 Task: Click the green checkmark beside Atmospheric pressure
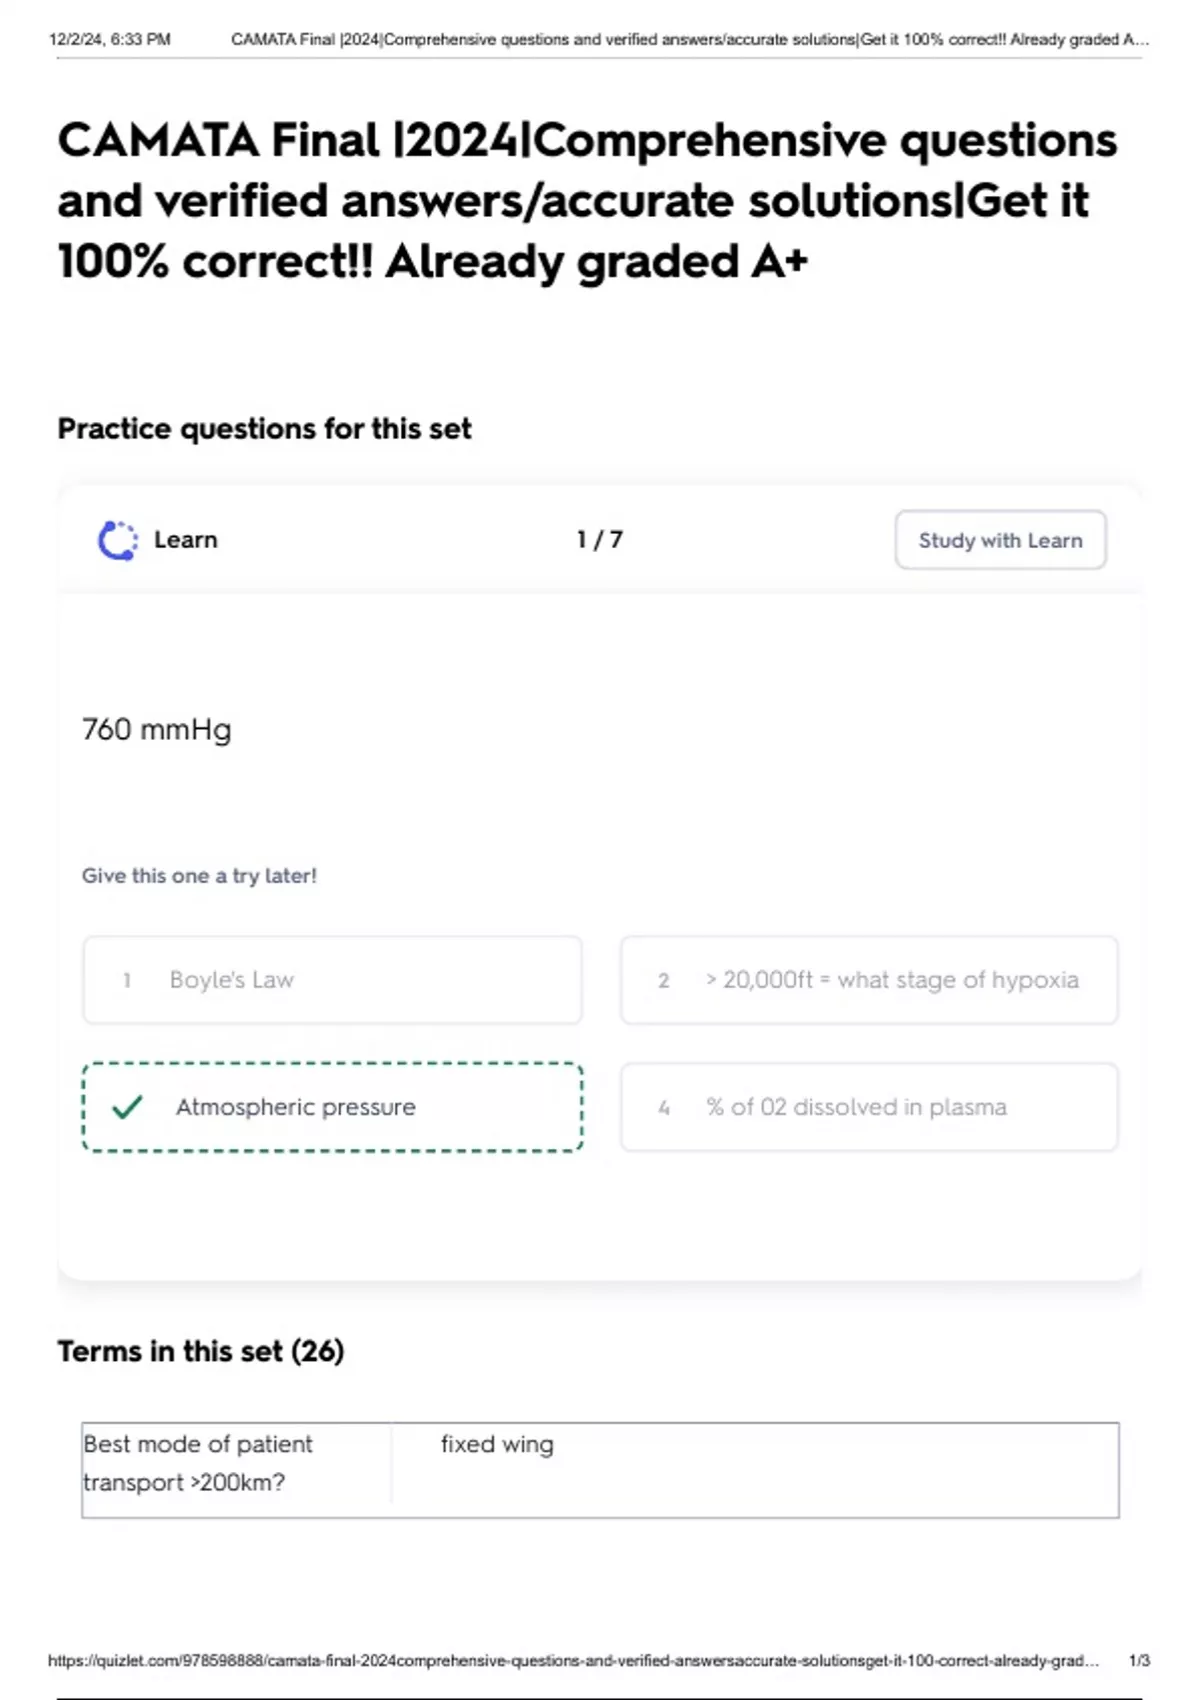click(x=127, y=1107)
